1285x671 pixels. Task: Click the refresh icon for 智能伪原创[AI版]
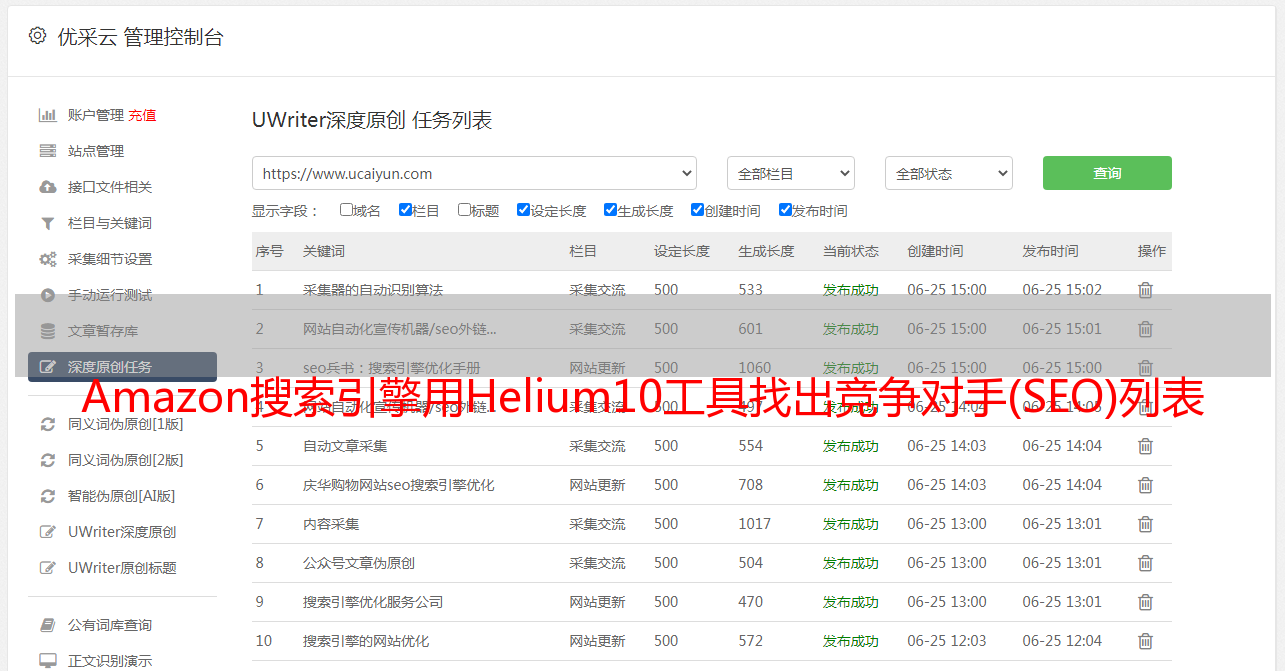tap(47, 496)
